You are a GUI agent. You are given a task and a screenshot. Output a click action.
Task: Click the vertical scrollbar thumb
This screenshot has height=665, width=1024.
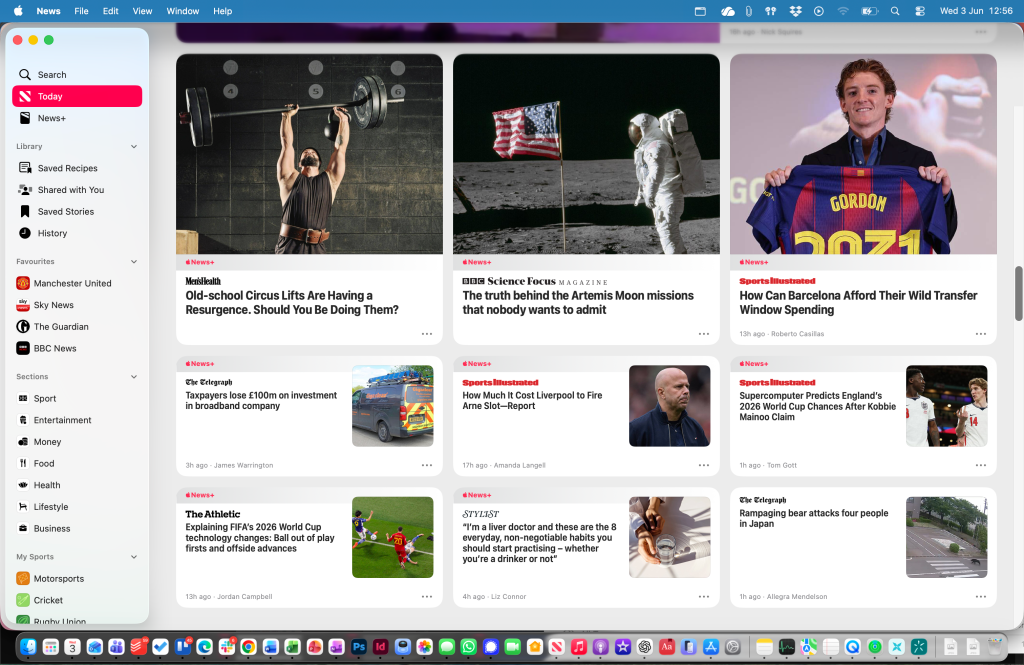(1018, 294)
